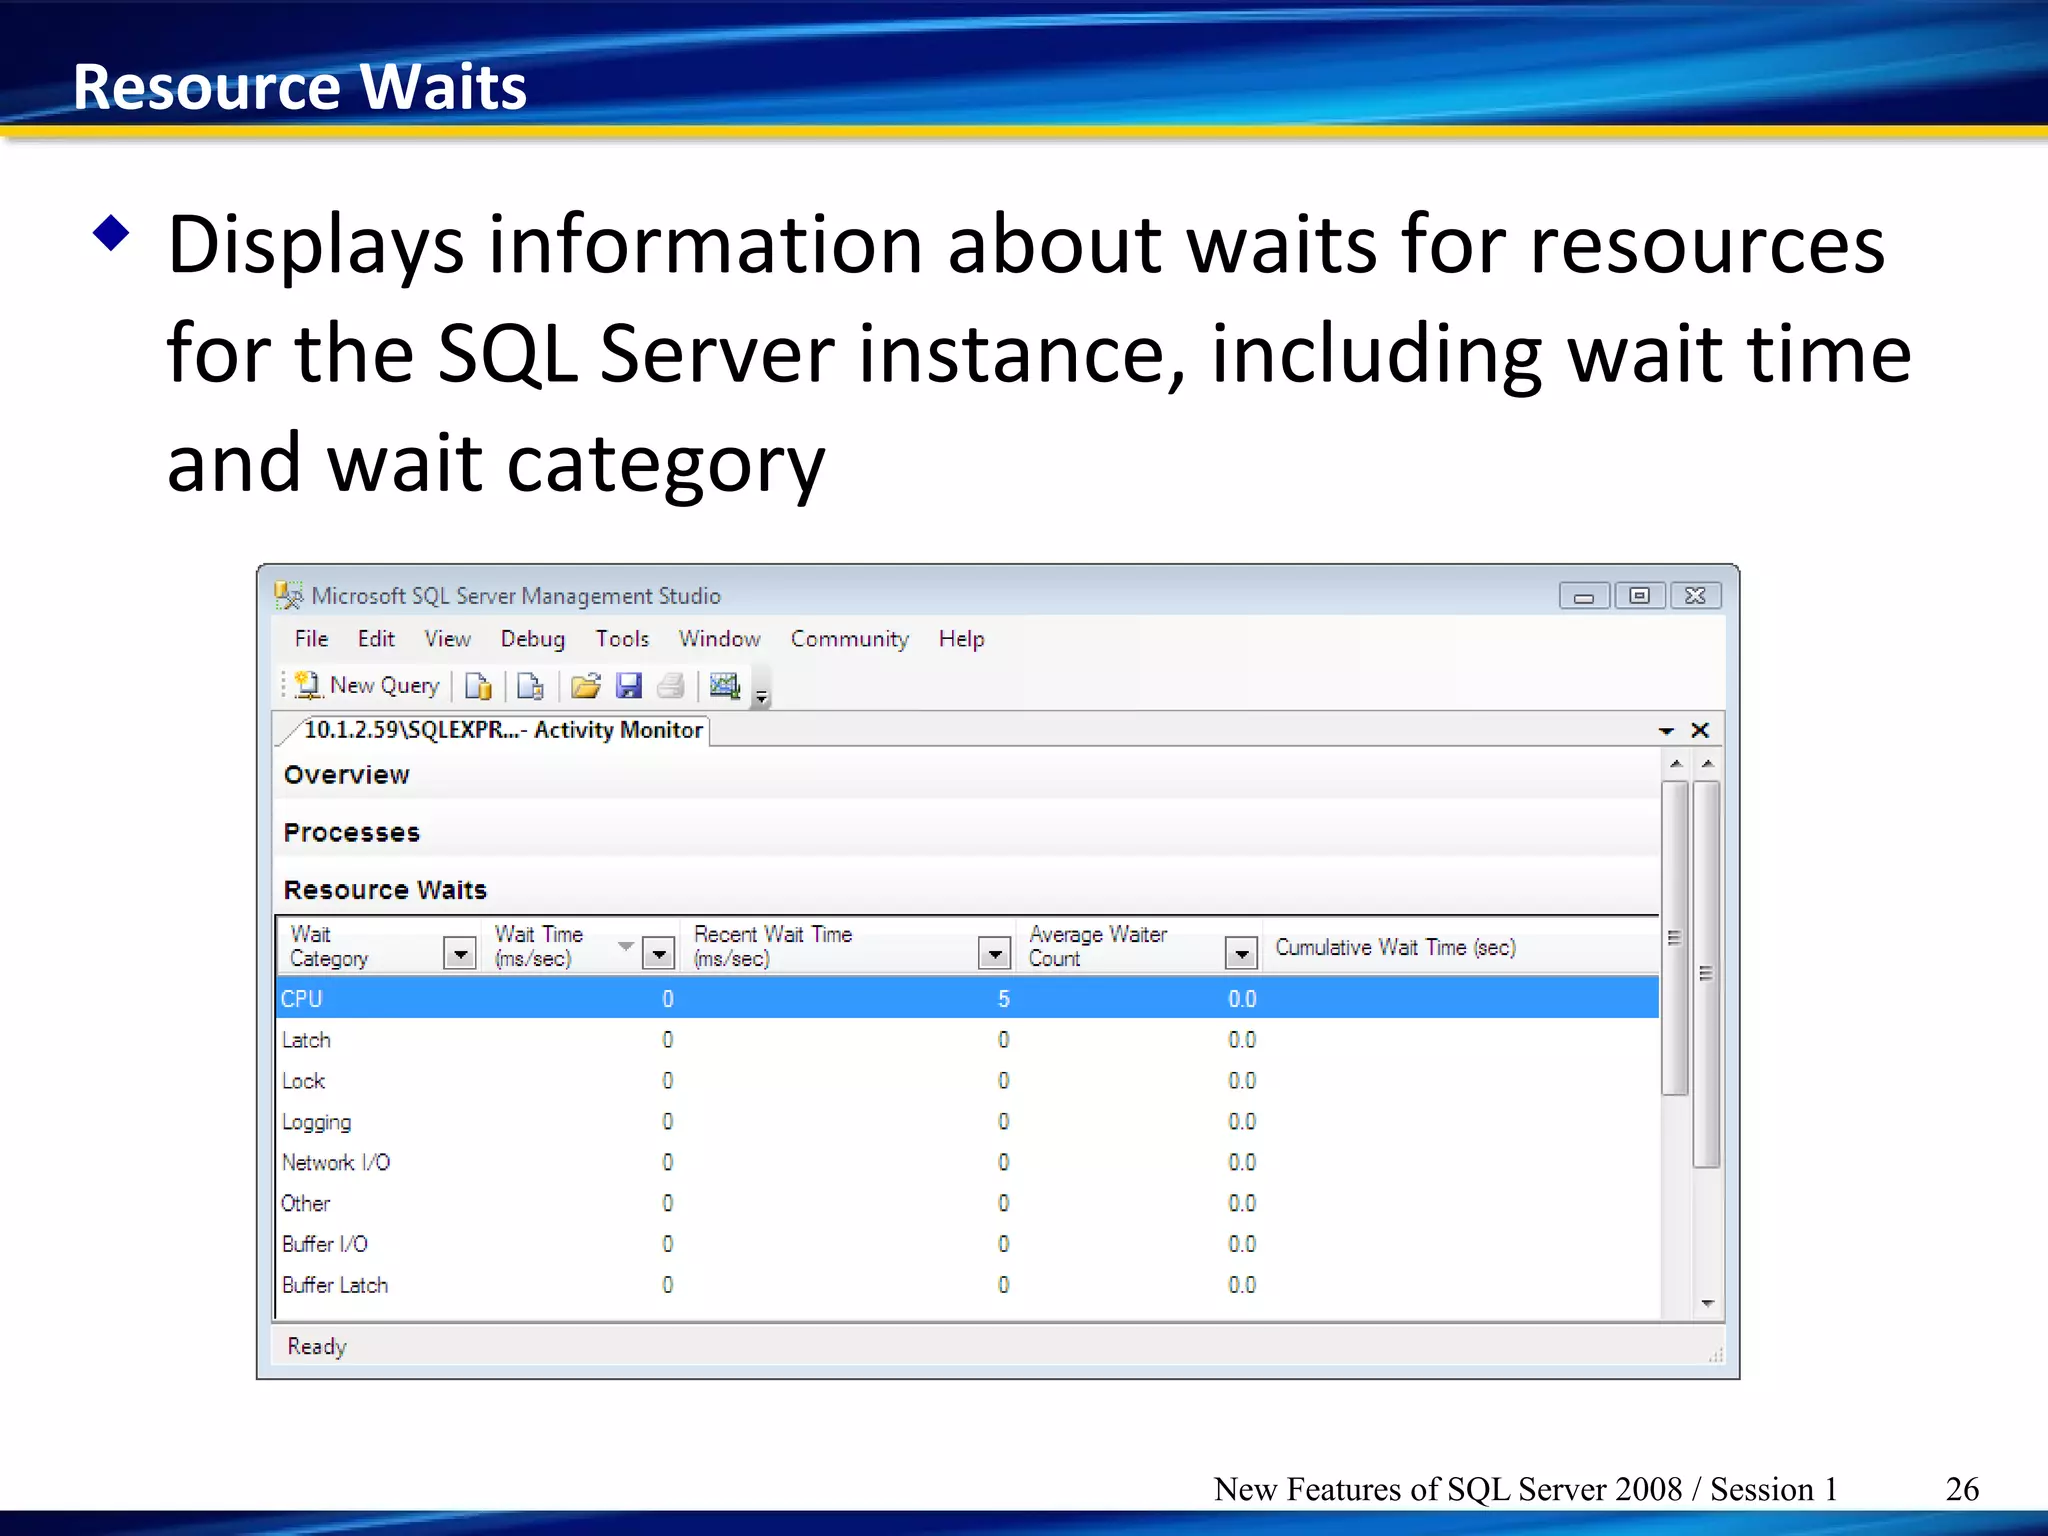Click the Open File folder icon
Screen dimensions: 2048x1536
(585, 686)
